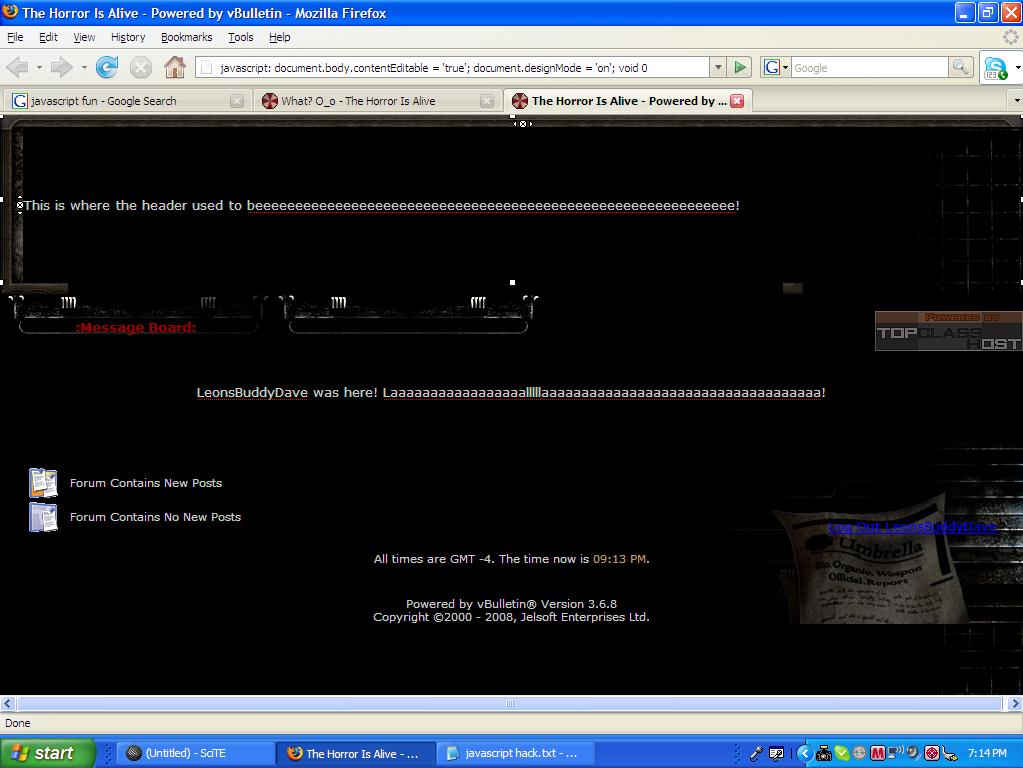Click the Start button

click(x=47, y=753)
